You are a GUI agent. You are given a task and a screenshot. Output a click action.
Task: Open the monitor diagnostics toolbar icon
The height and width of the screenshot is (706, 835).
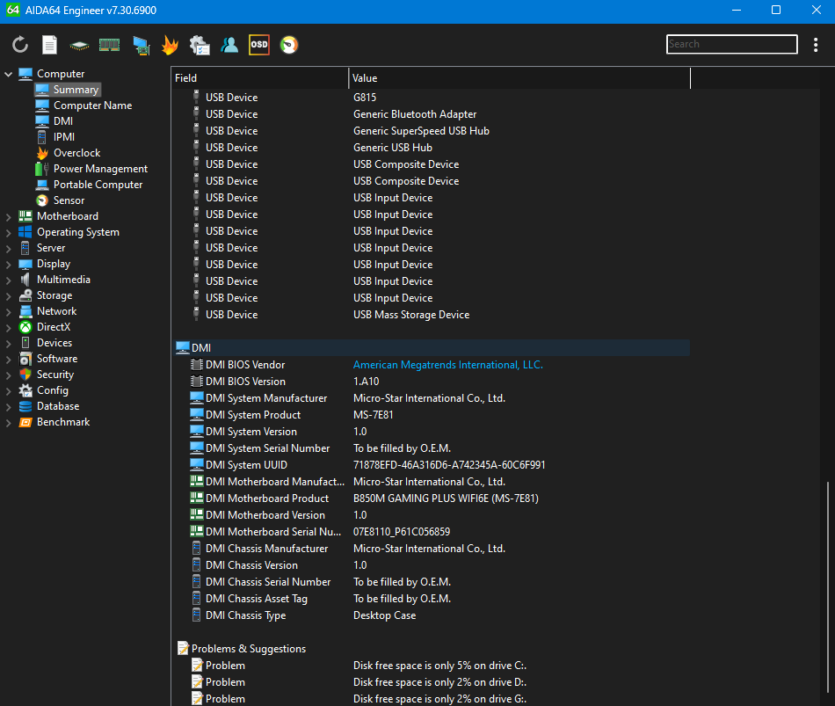tap(141, 45)
